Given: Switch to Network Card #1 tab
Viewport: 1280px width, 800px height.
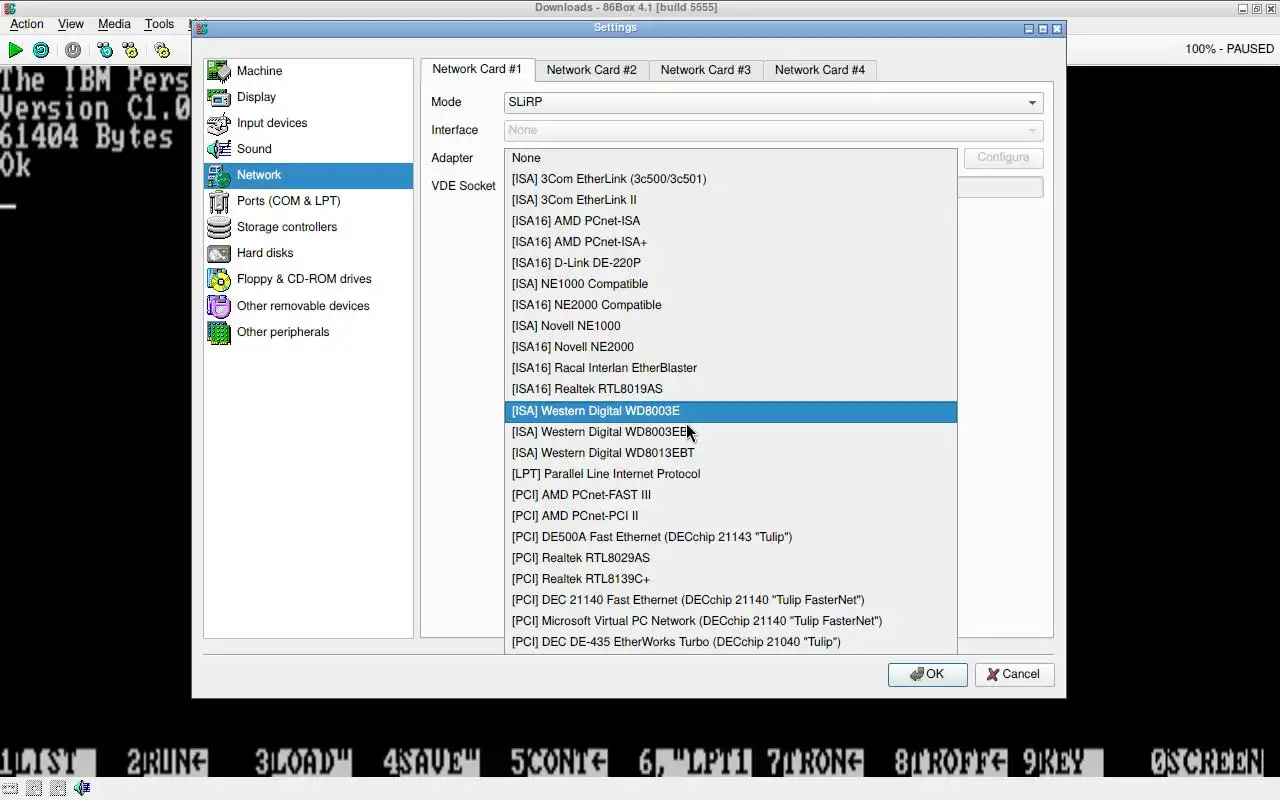Looking at the screenshot, I should tap(477, 69).
